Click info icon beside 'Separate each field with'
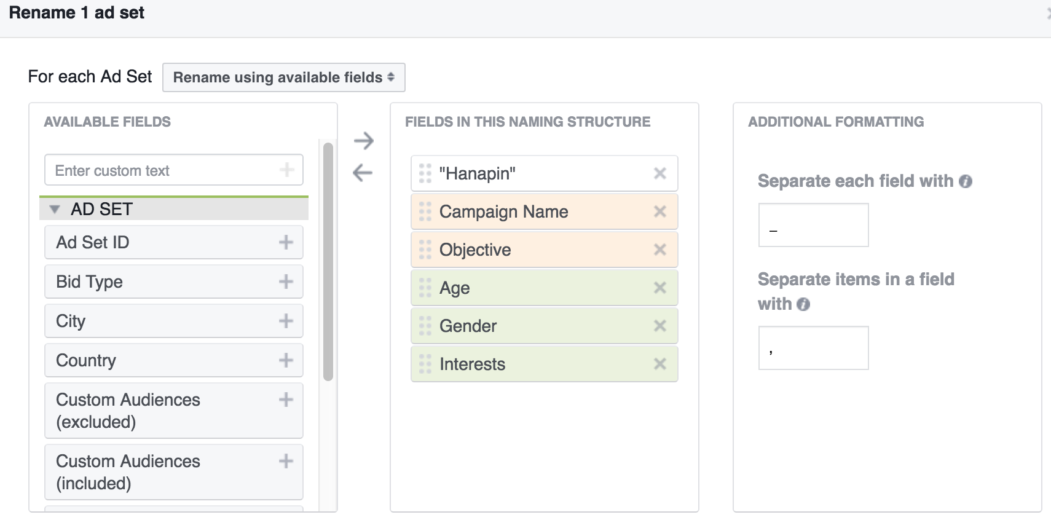The width and height of the screenshot is (1051, 520). 965,181
